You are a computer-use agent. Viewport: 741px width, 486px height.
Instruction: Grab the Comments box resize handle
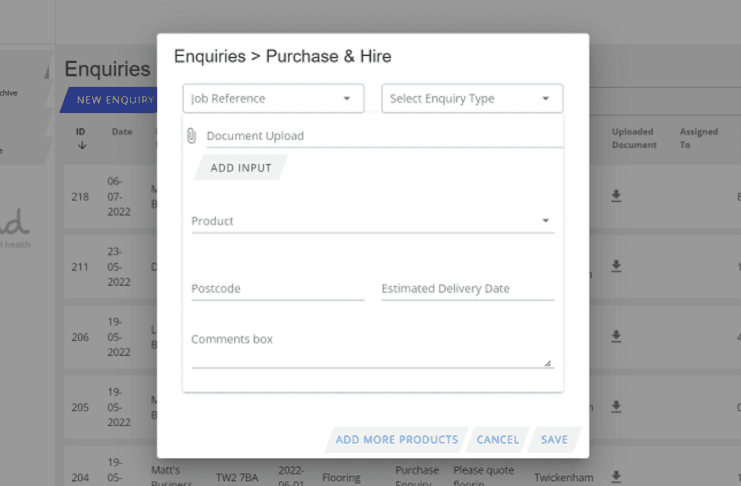(x=547, y=363)
